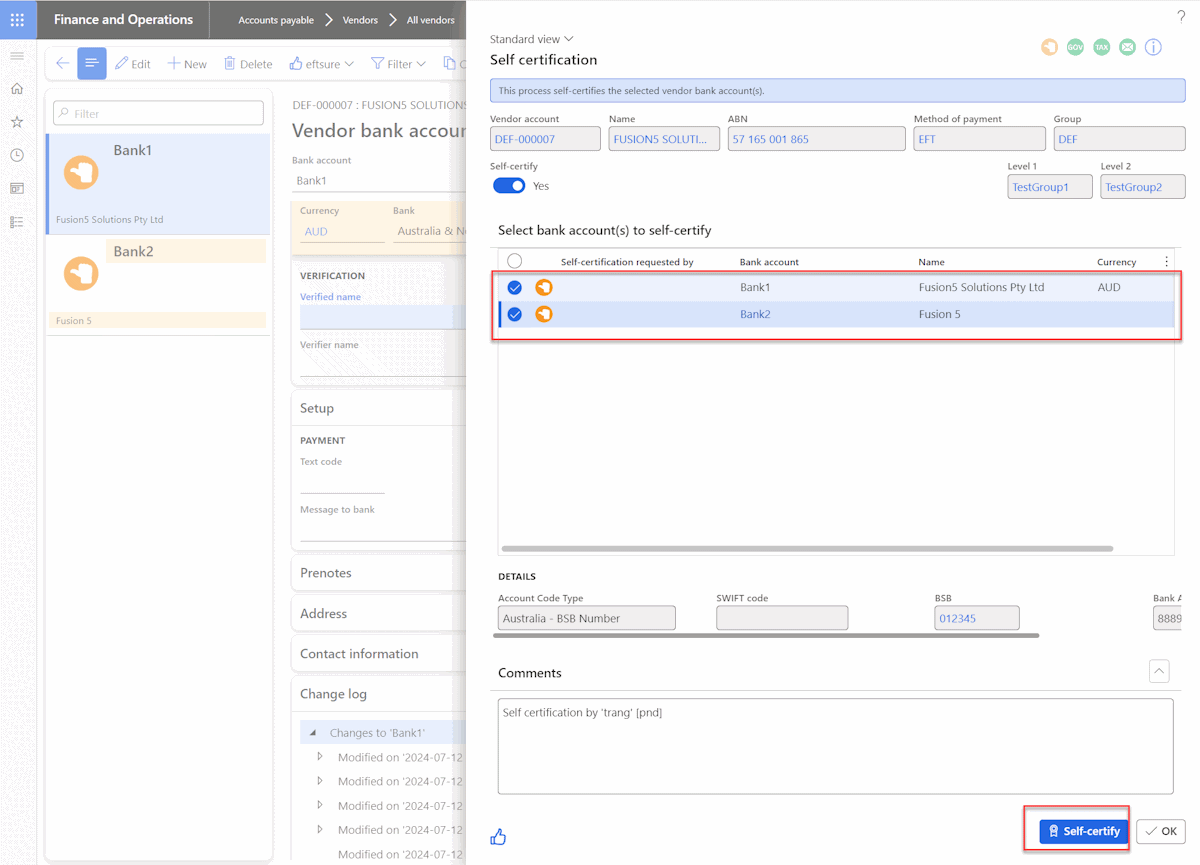Viewport: 1200px width, 865px height.
Task: Toggle the list view button in toolbar
Action: click(91, 63)
